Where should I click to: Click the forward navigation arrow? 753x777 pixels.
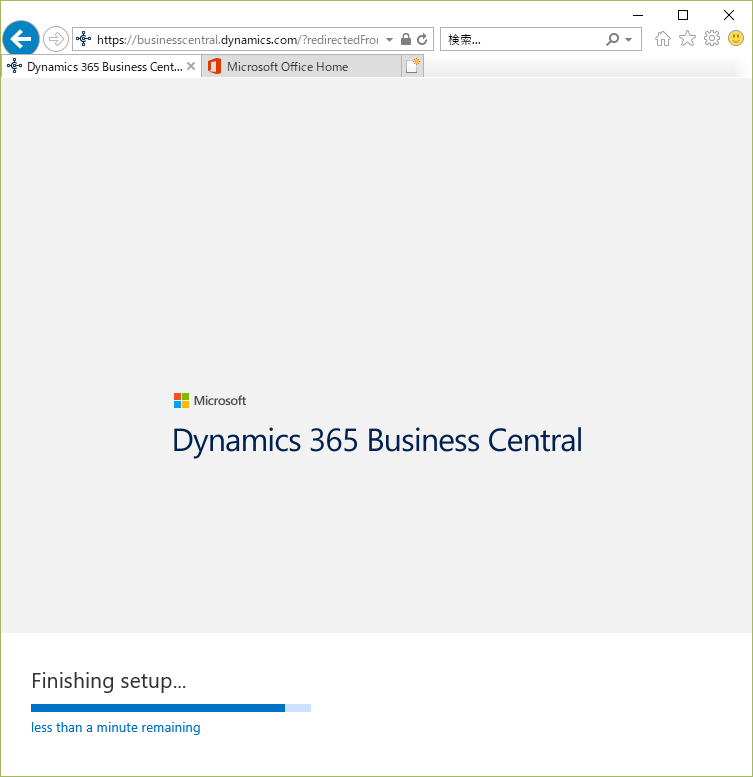[x=55, y=39]
